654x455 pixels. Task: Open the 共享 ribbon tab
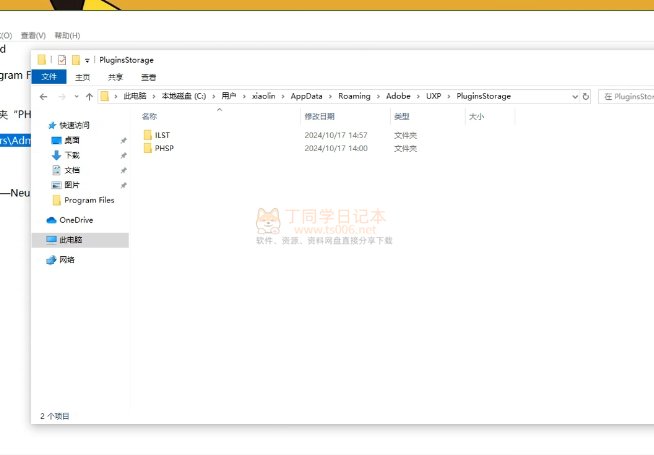[115, 77]
